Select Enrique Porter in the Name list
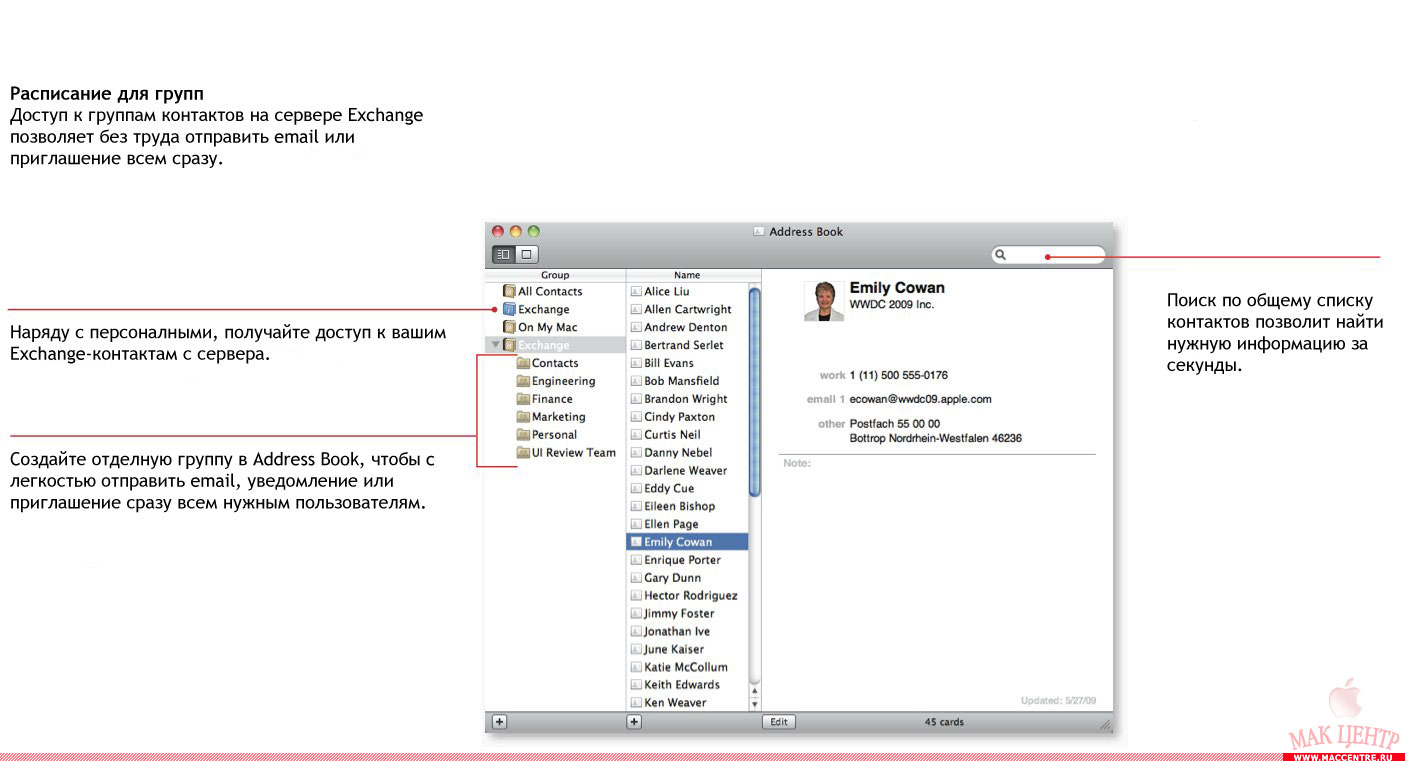1405x761 pixels. (687, 560)
